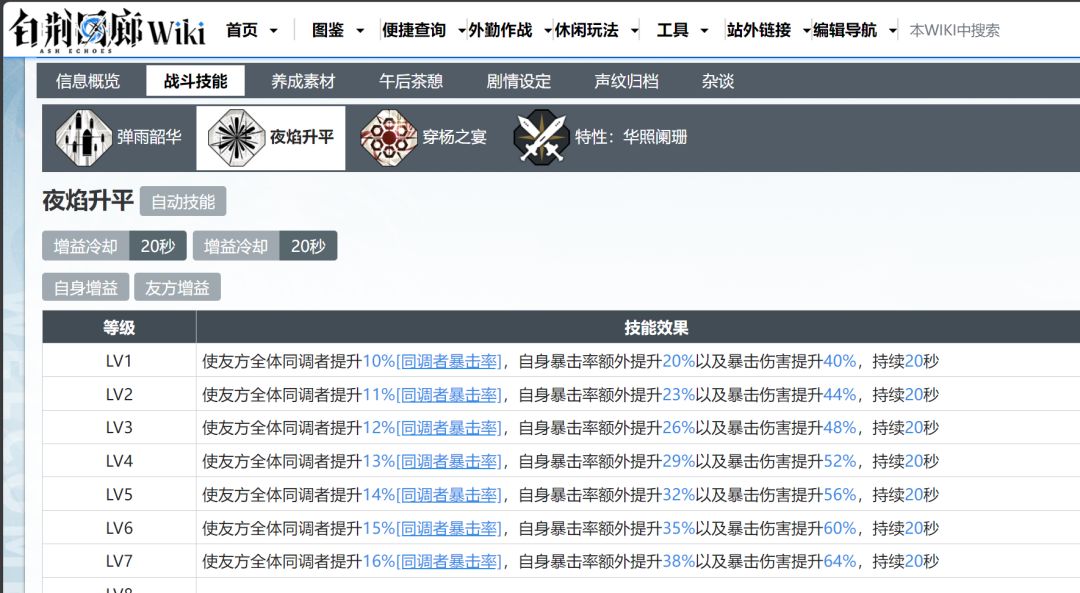Click the crossed swords 特性 icon
This screenshot has height=593, width=1080.
point(542,138)
